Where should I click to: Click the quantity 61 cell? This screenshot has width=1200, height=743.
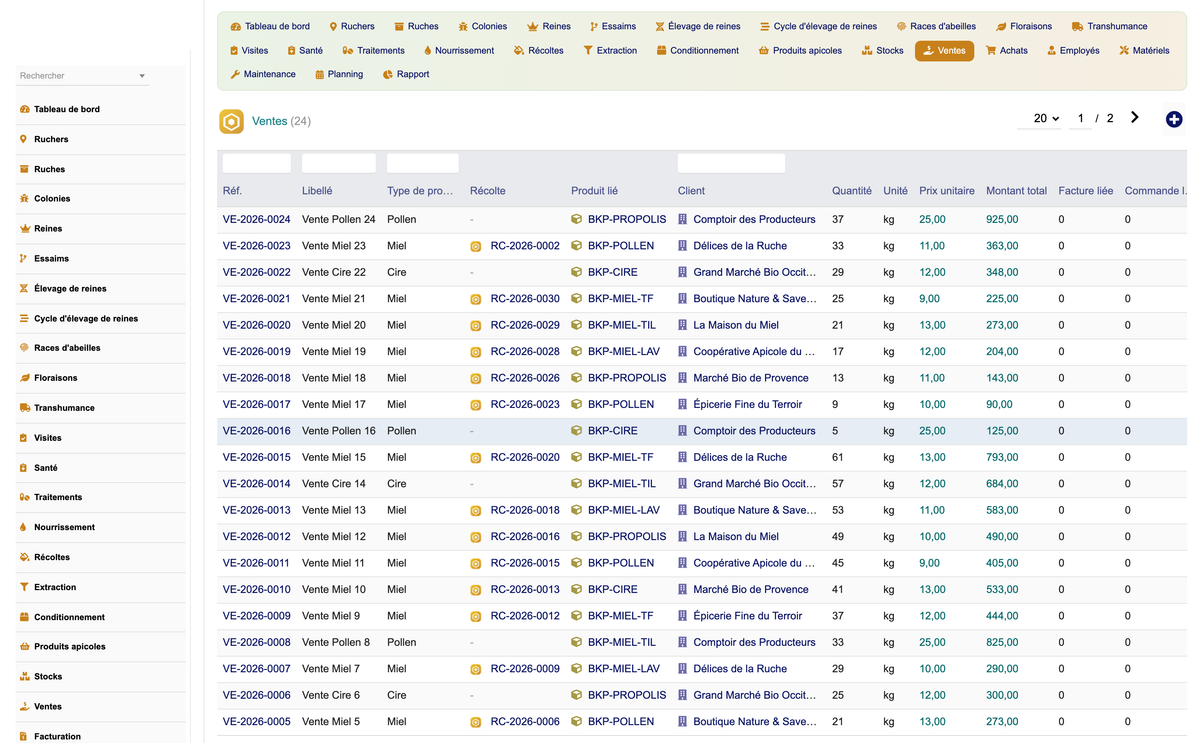[x=838, y=458]
